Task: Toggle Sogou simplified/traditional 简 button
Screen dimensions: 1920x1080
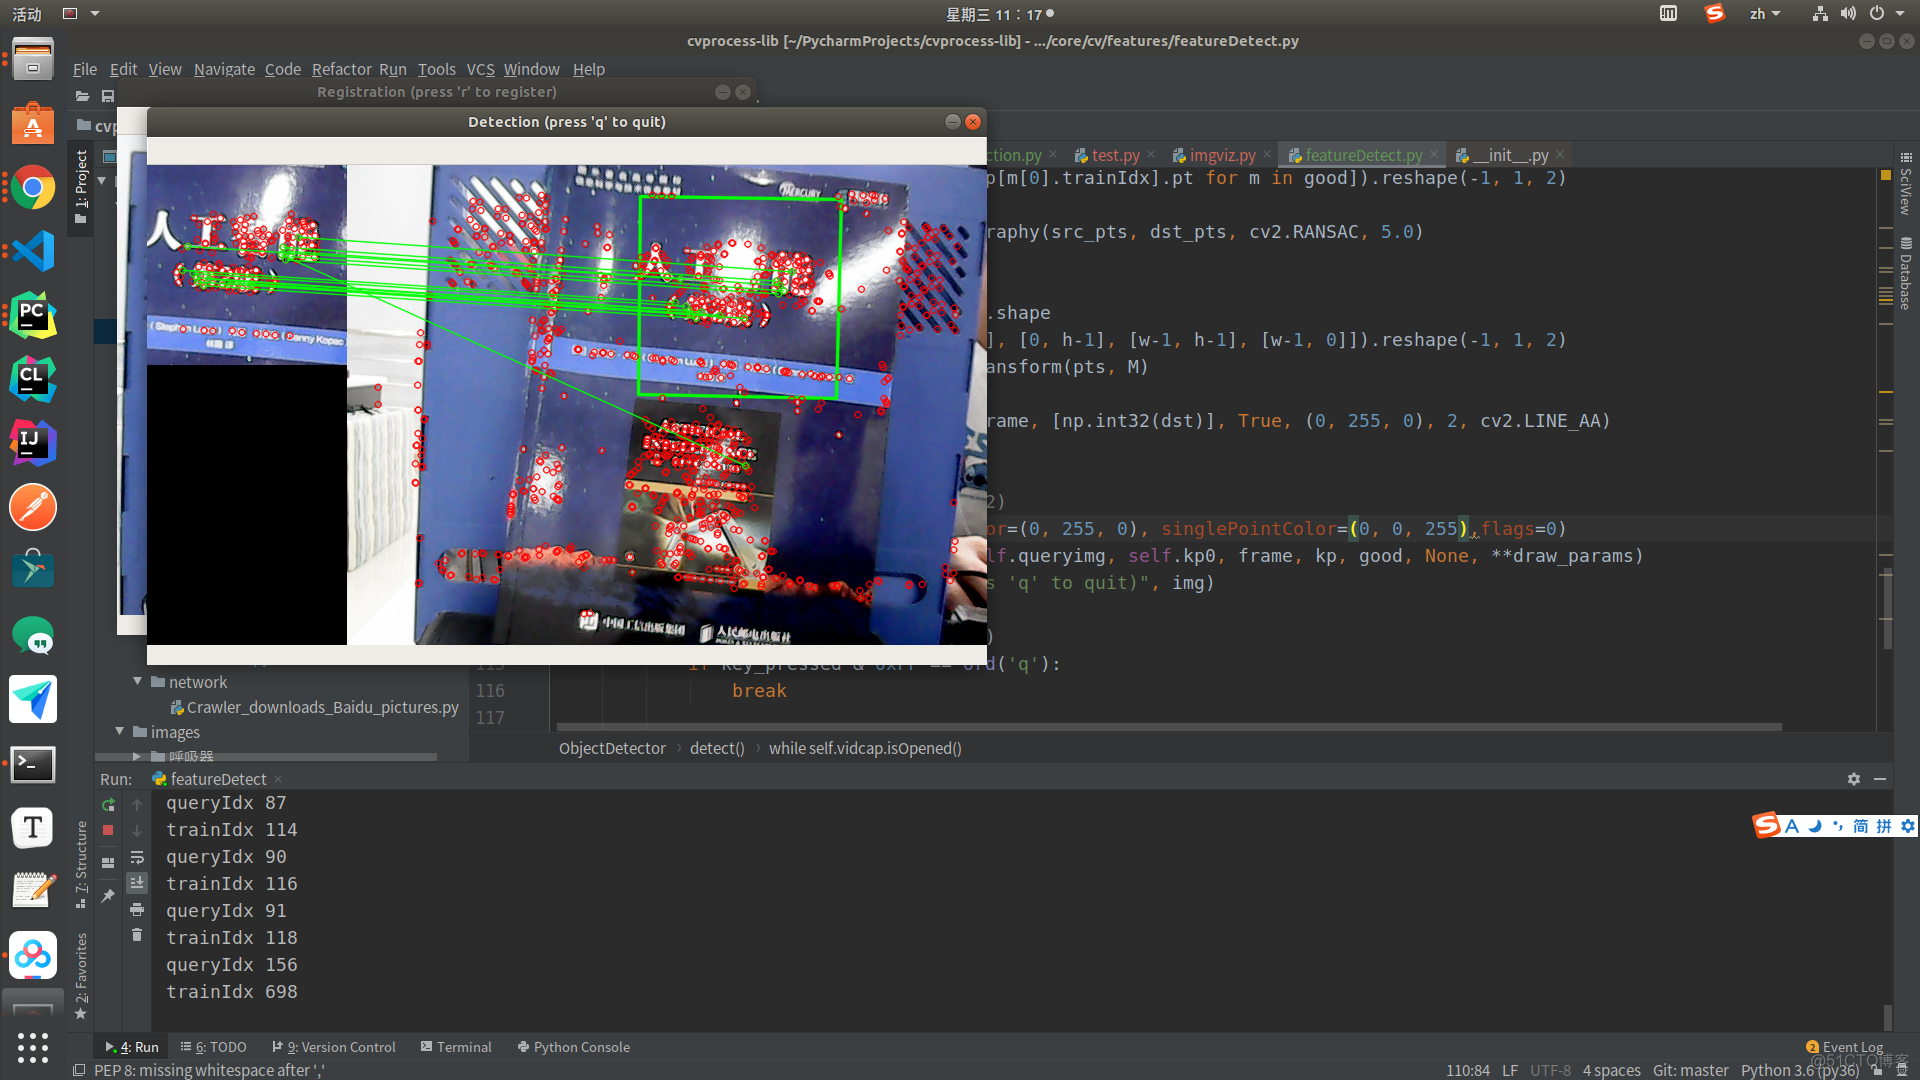Action: (x=1860, y=826)
